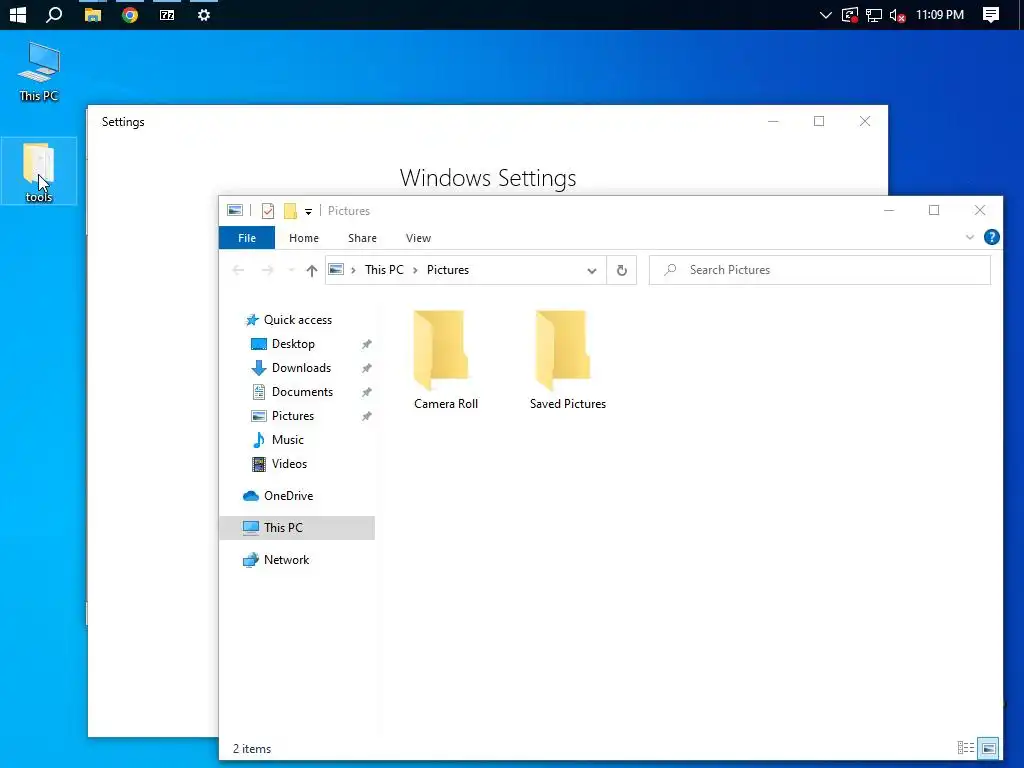This screenshot has width=1024, height=768.
Task: Select the Saved Pictures folder
Action: (x=568, y=360)
